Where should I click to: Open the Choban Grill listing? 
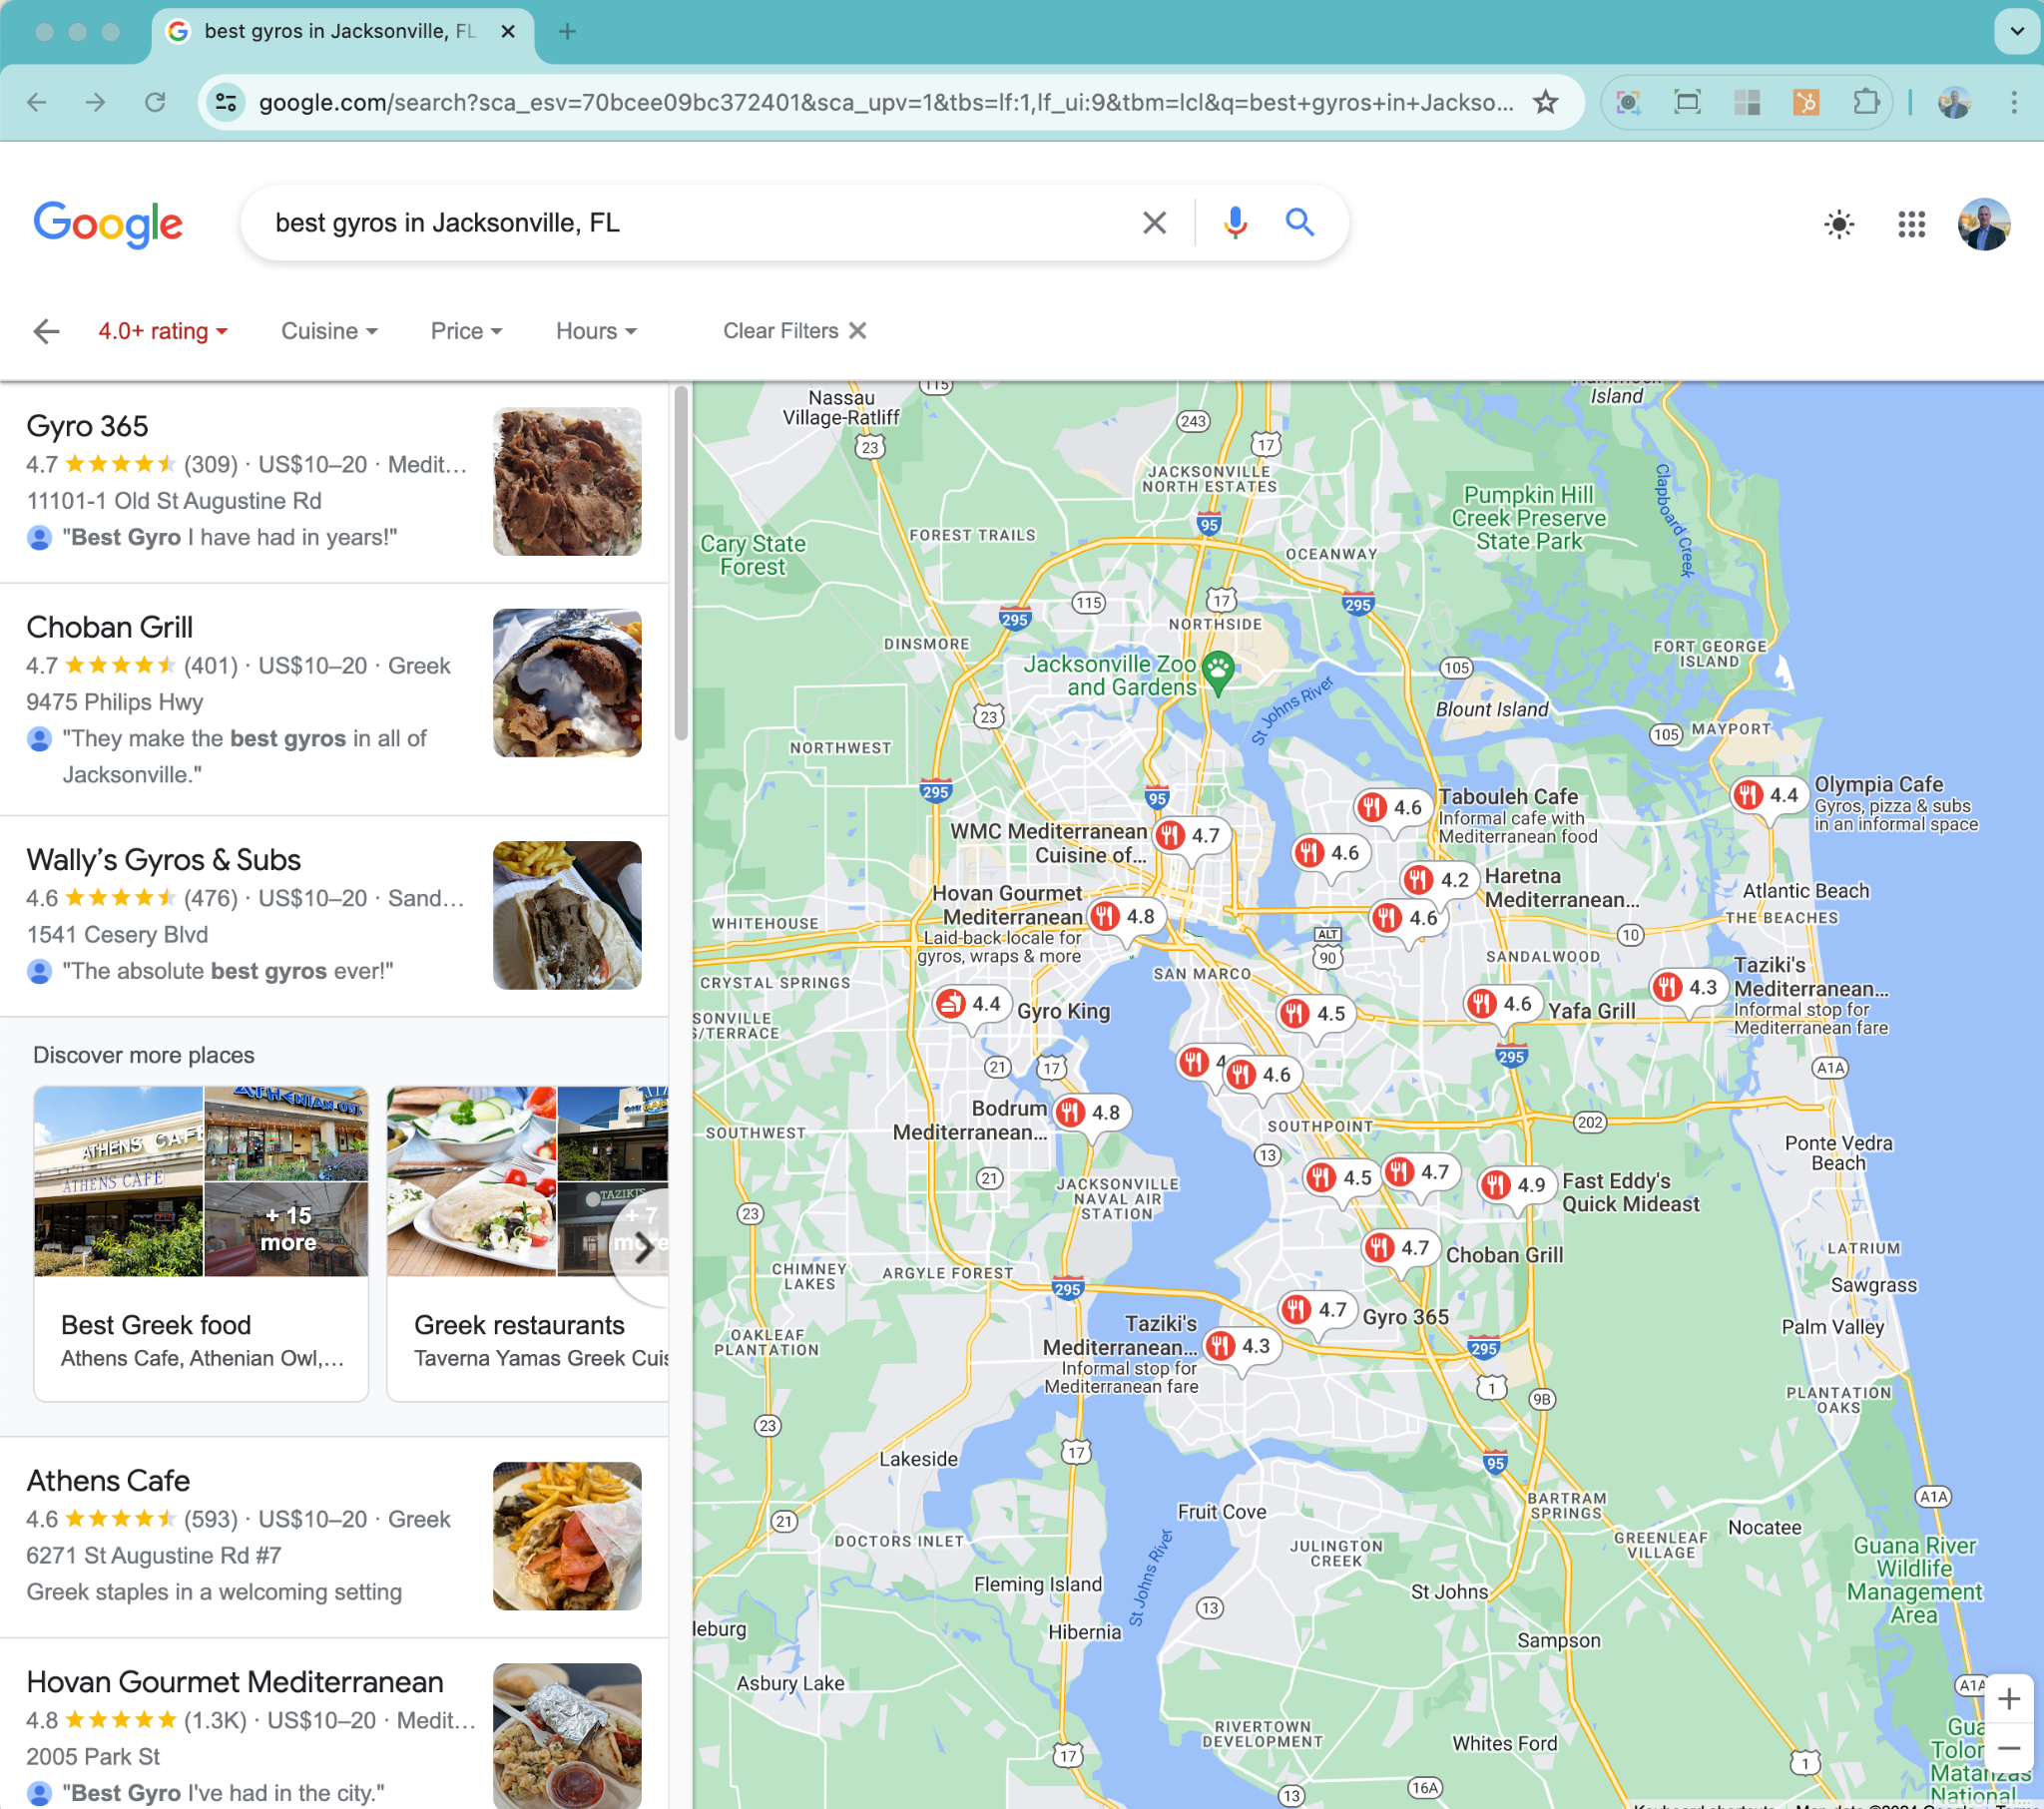tap(334, 699)
